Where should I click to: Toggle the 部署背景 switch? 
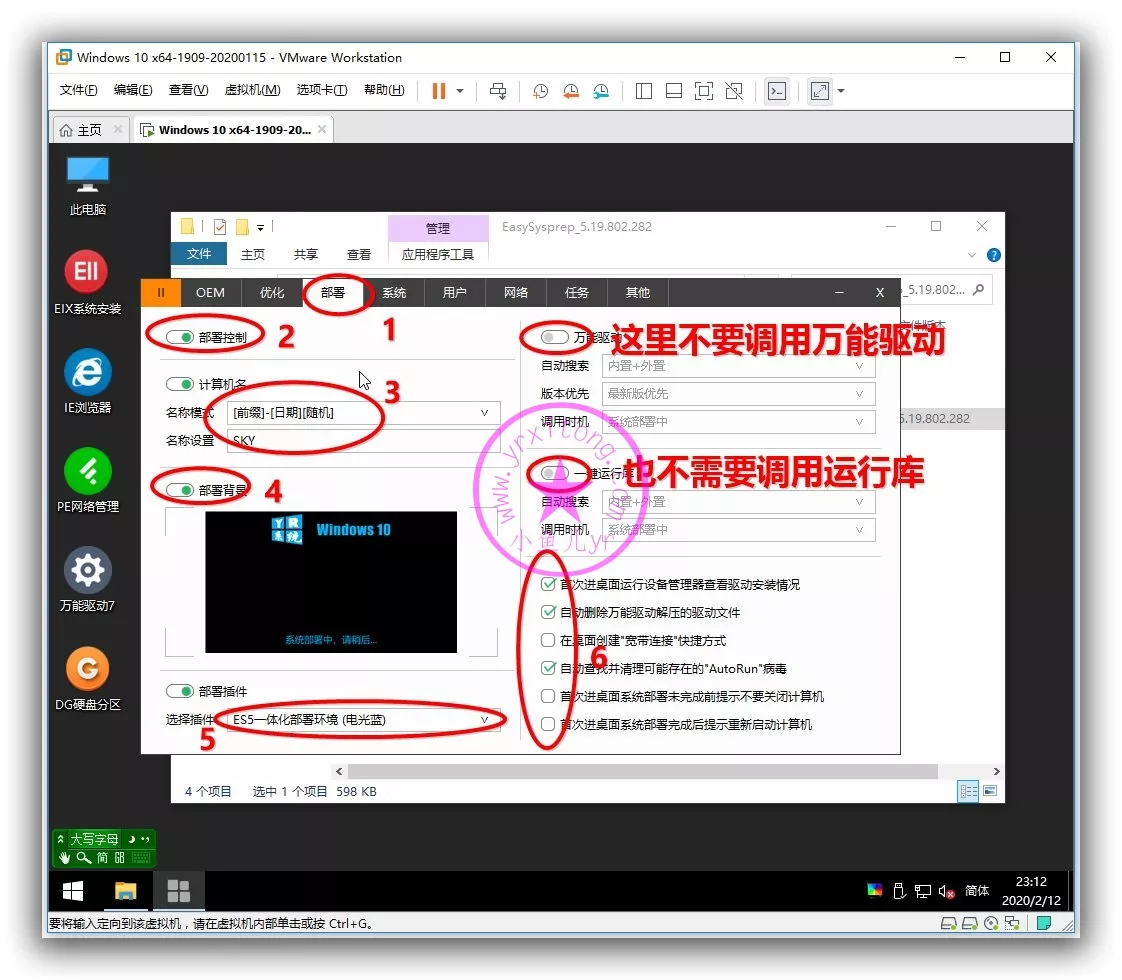pos(180,490)
